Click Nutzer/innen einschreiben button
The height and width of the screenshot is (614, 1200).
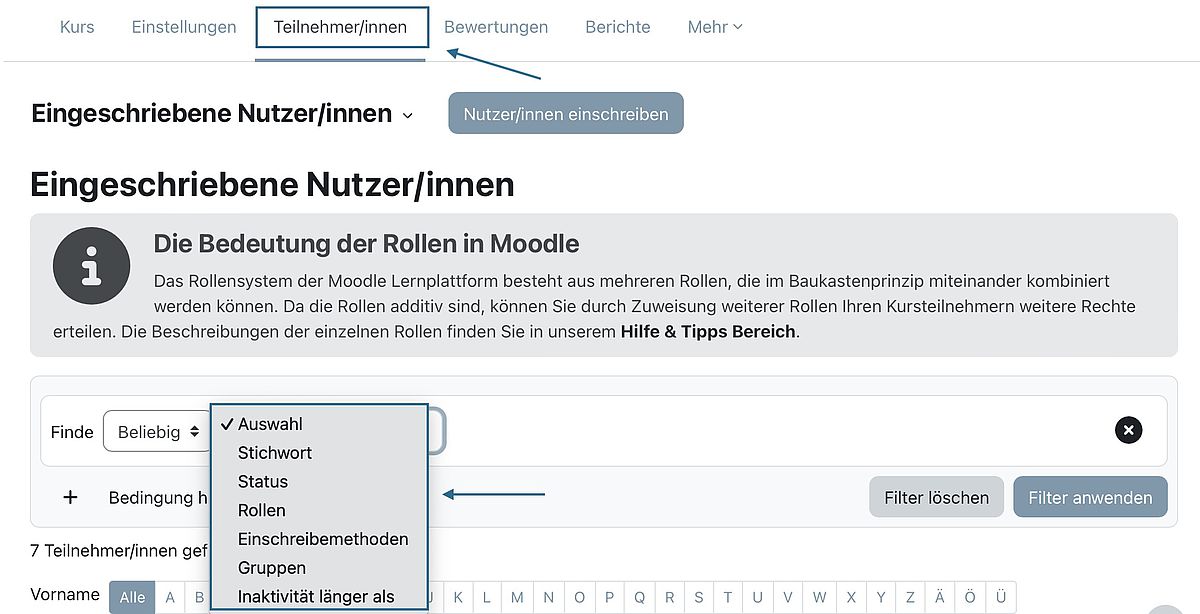click(x=566, y=113)
